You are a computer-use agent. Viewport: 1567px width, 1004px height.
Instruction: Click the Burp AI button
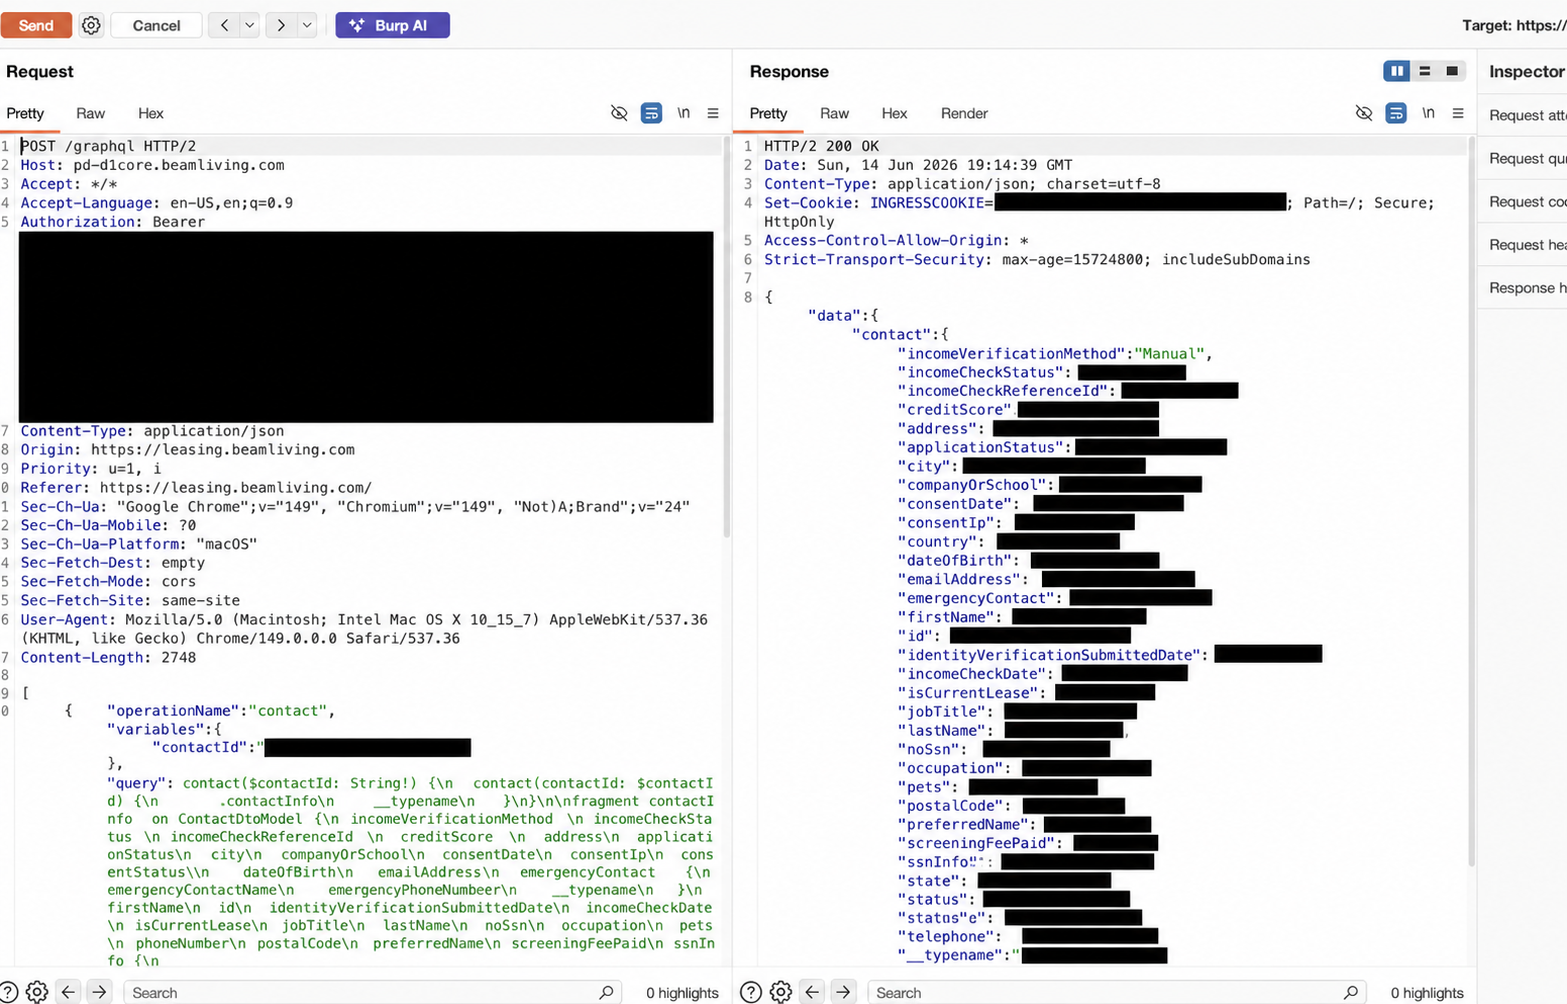pyautogui.click(x=392, y=25)
